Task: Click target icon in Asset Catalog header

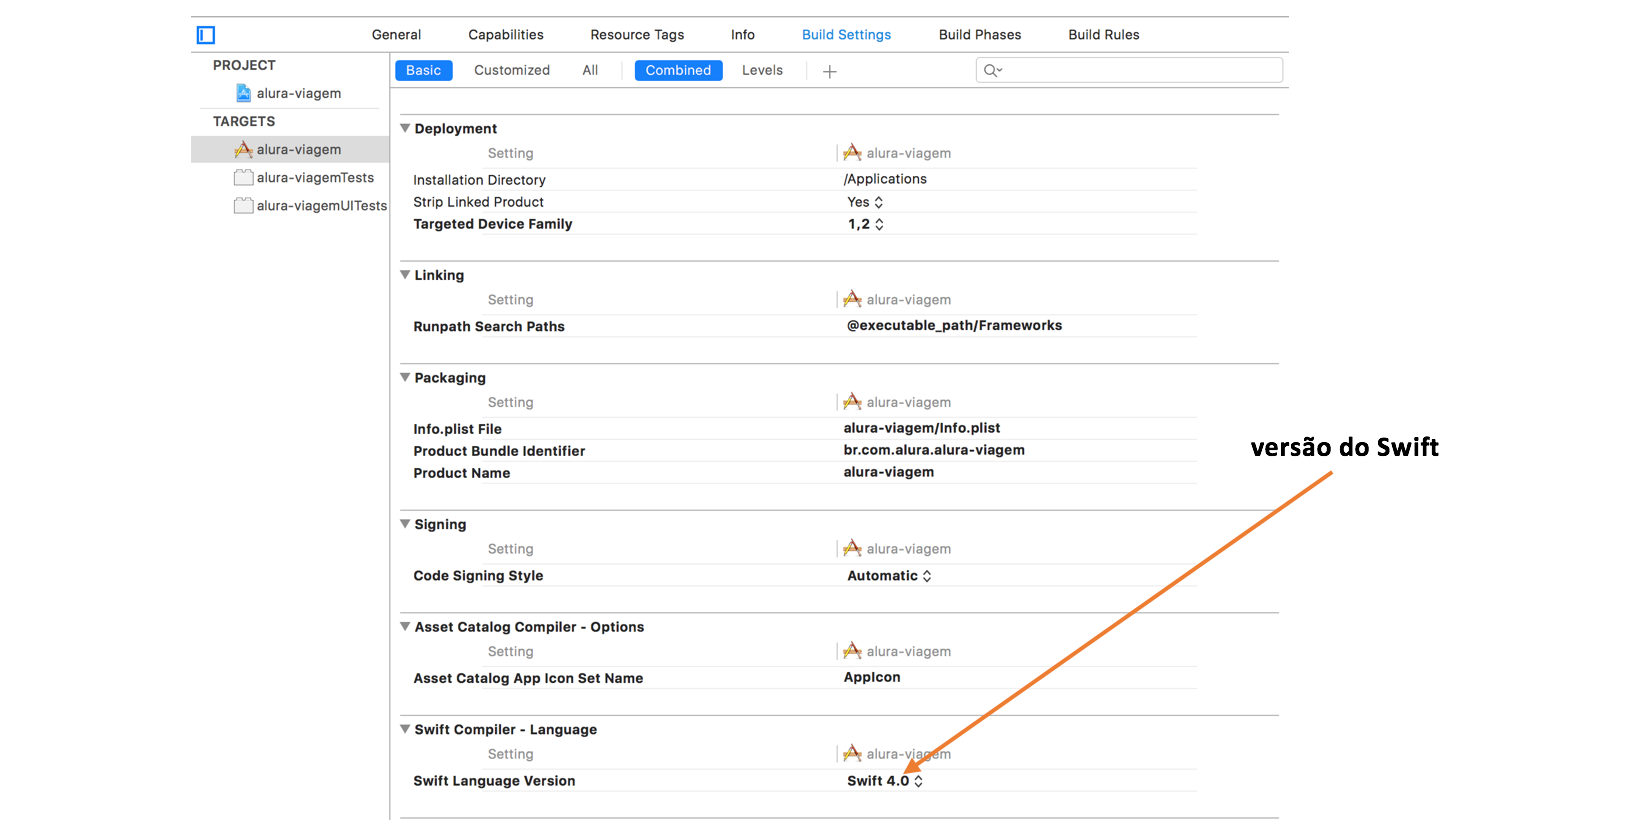Action: click(x=852, y=651)
